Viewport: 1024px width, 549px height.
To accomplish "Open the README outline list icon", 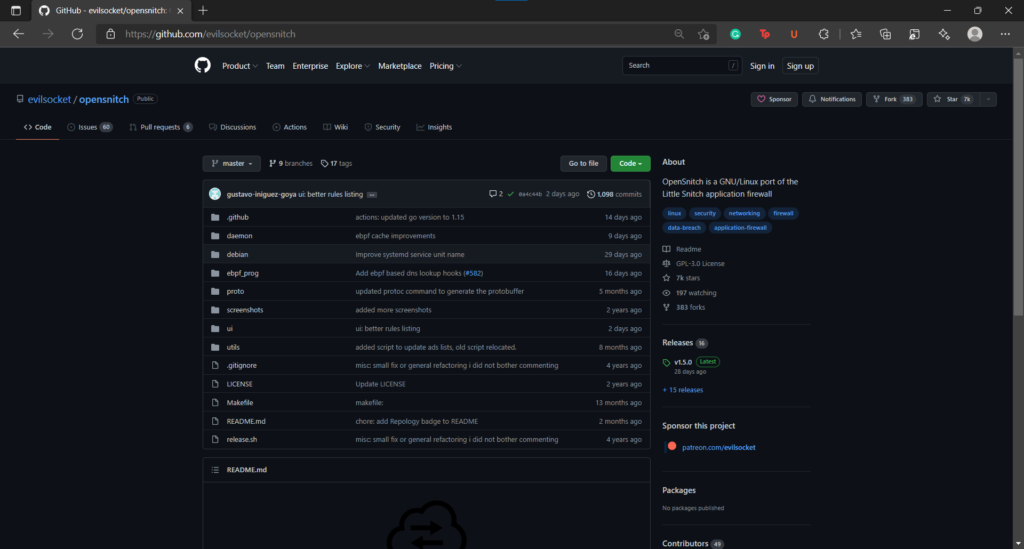I will tap(215, 469).
